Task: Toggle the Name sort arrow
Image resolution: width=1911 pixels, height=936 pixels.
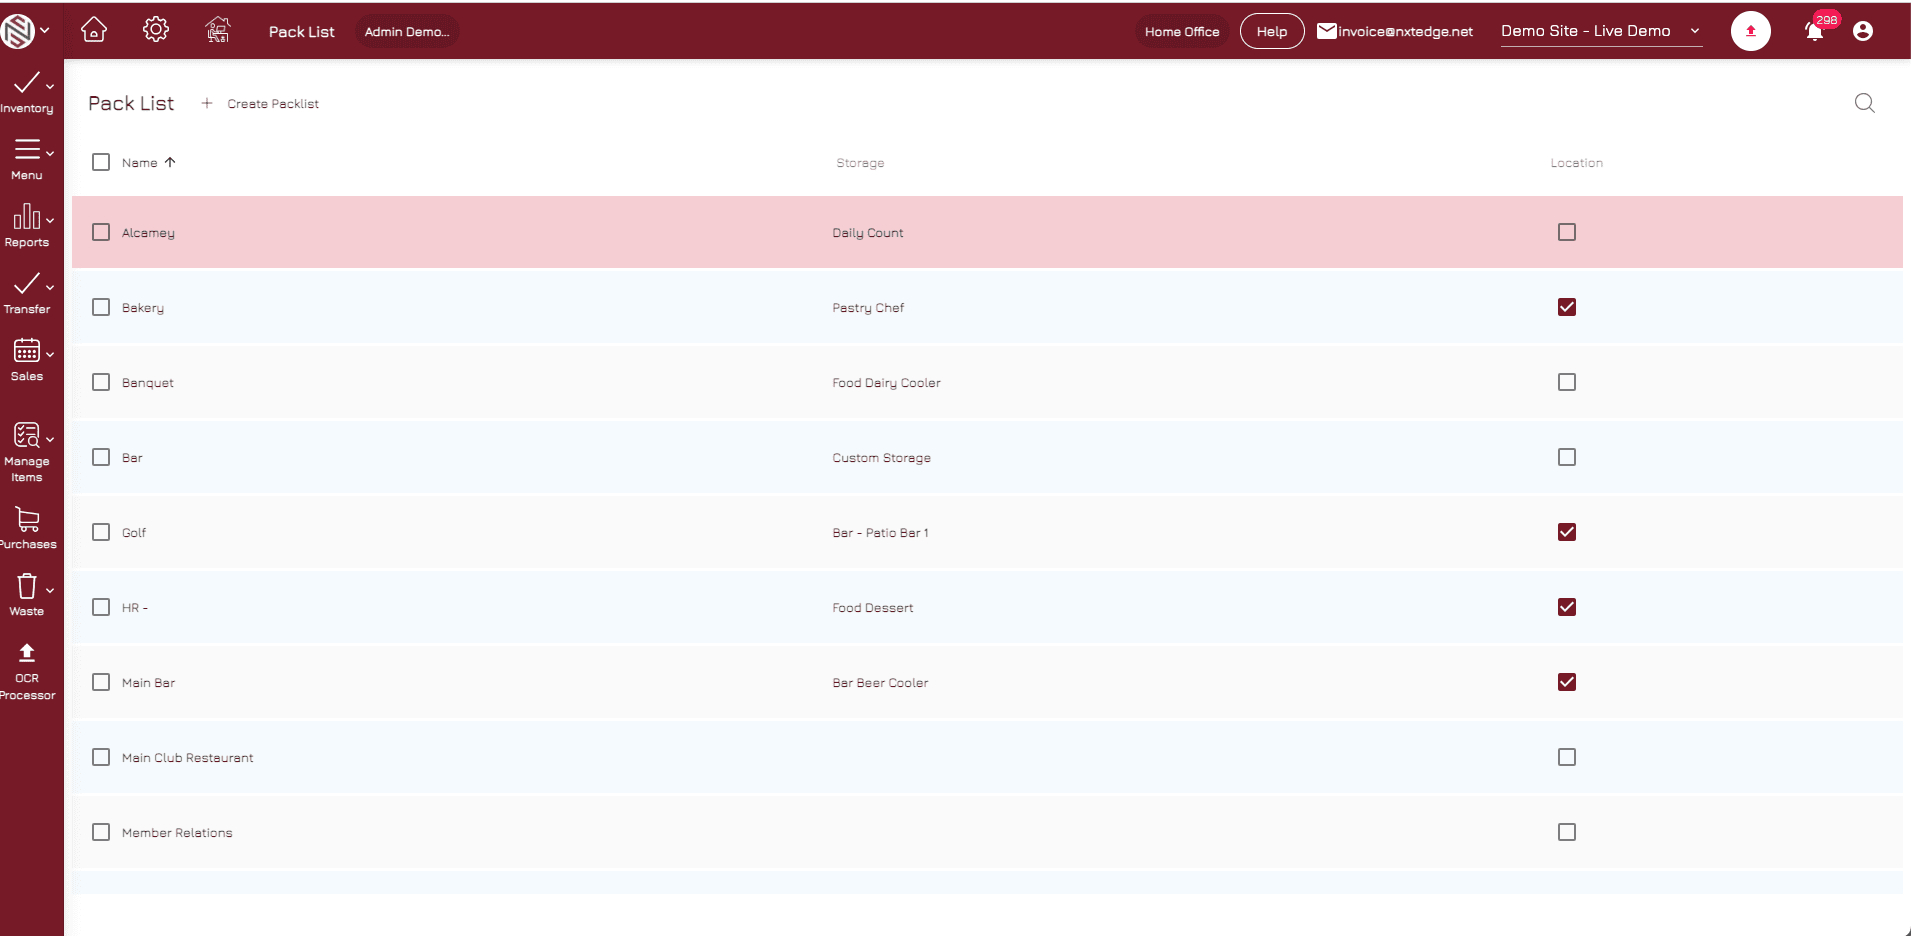Action: (170, 162)
